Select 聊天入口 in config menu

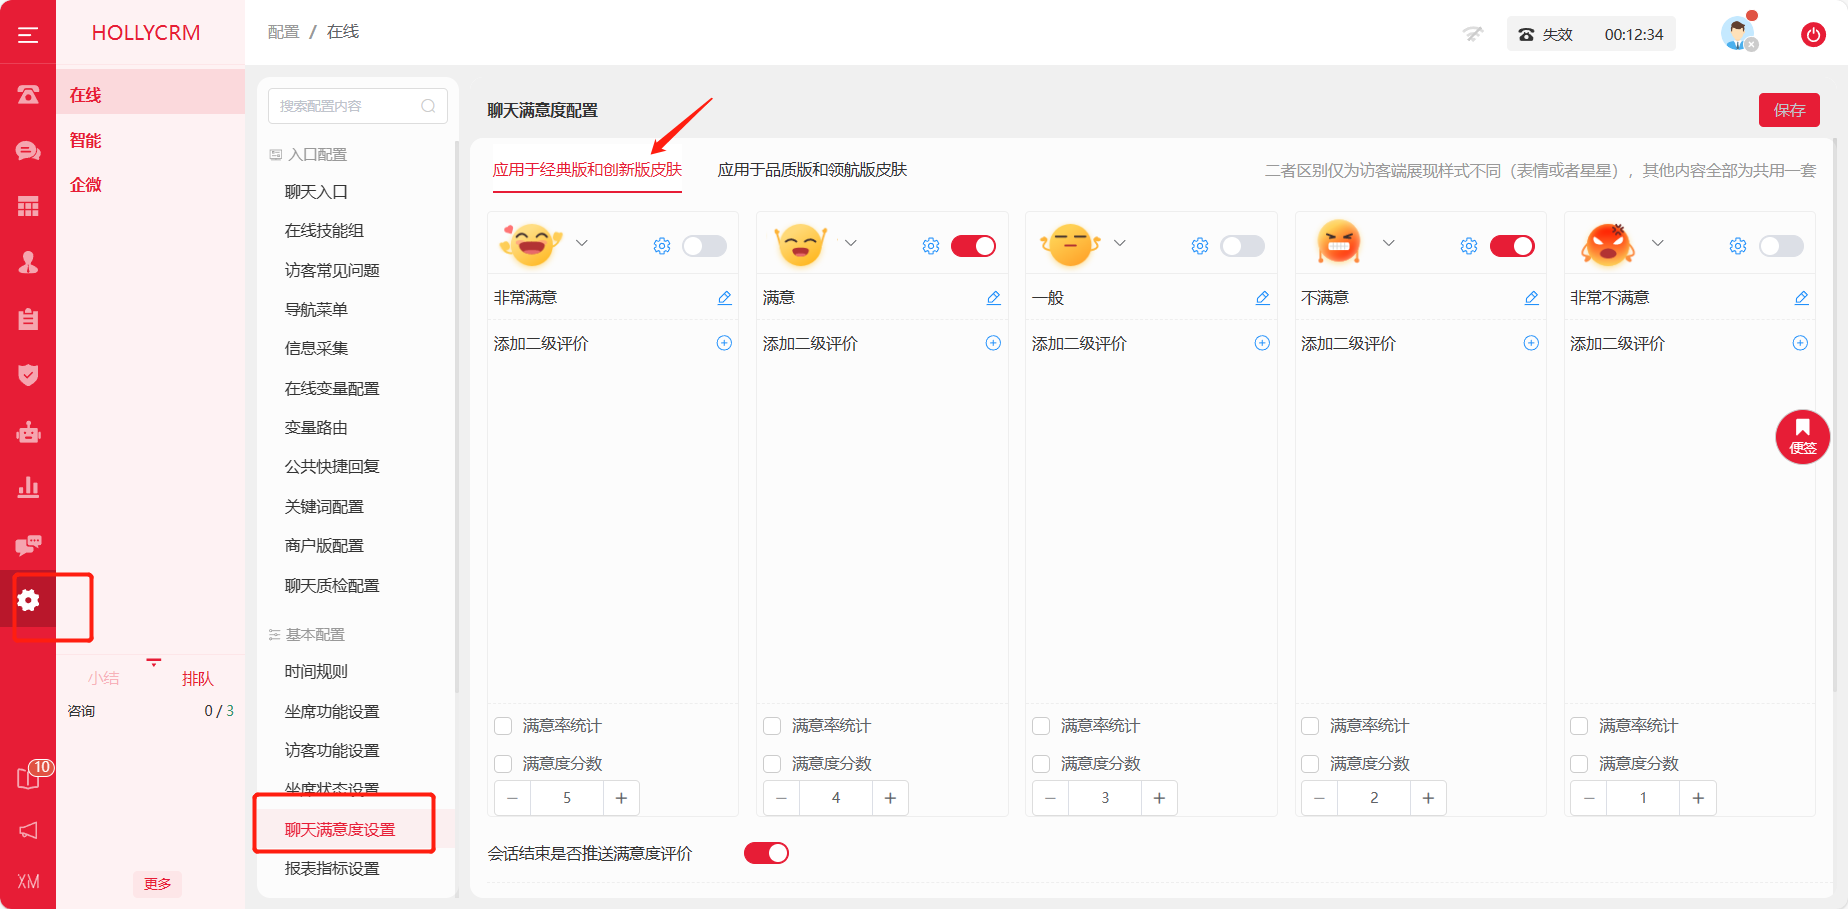[316, 192]
